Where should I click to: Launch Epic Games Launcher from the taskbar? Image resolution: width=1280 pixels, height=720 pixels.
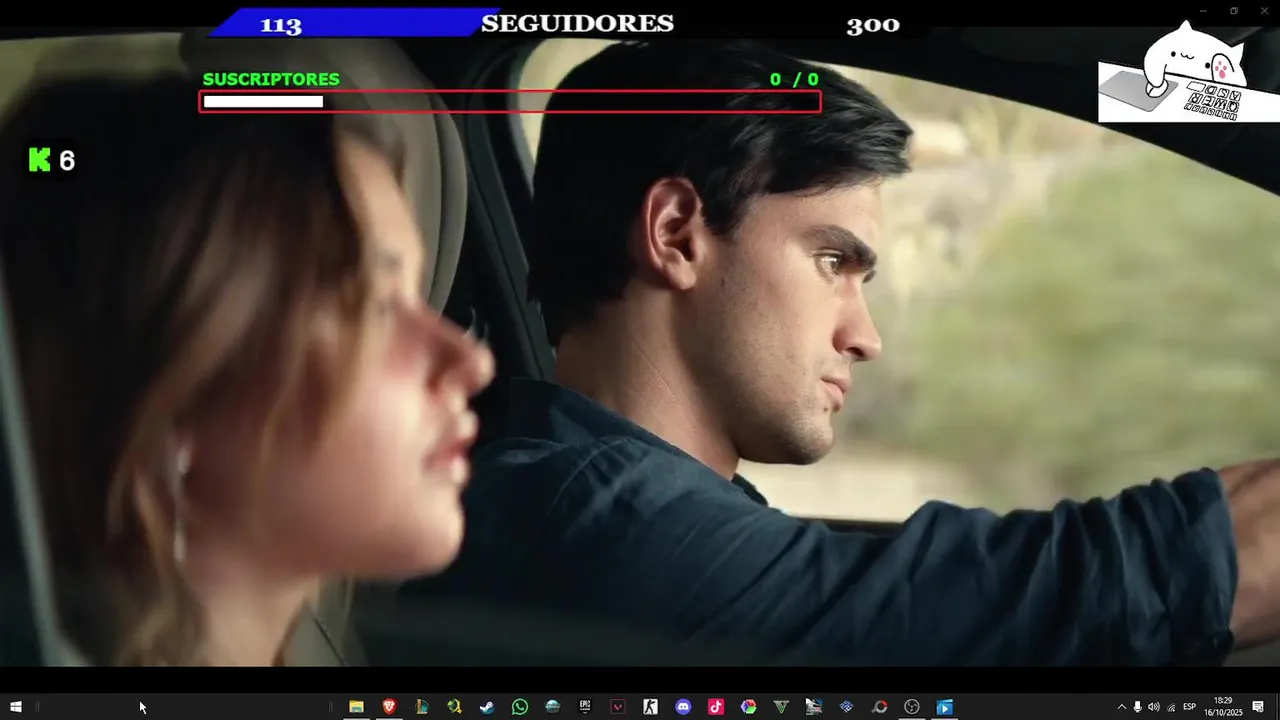(x=585, y=707)
